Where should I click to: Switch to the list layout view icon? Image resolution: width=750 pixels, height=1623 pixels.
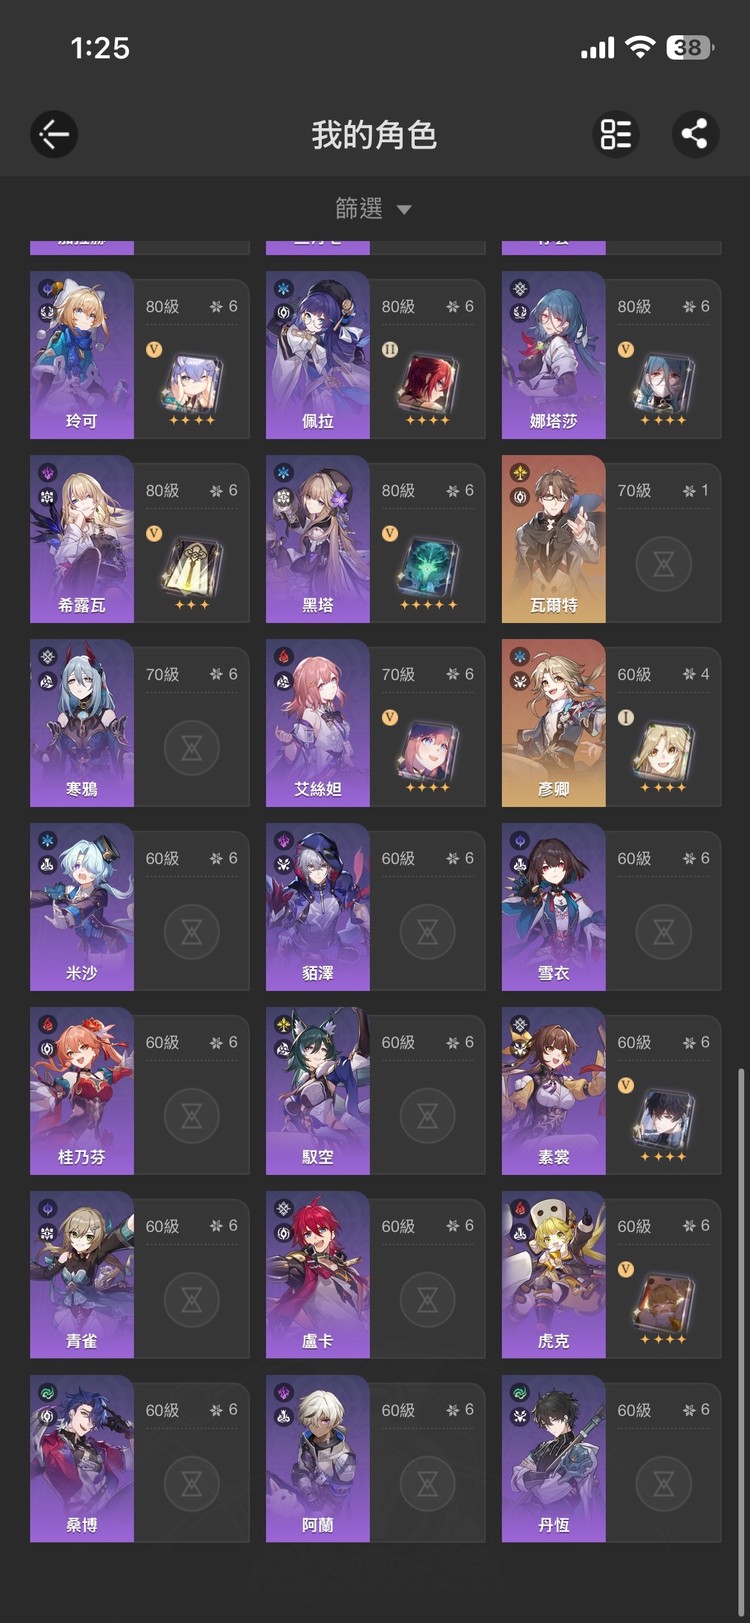coord(616,134)
